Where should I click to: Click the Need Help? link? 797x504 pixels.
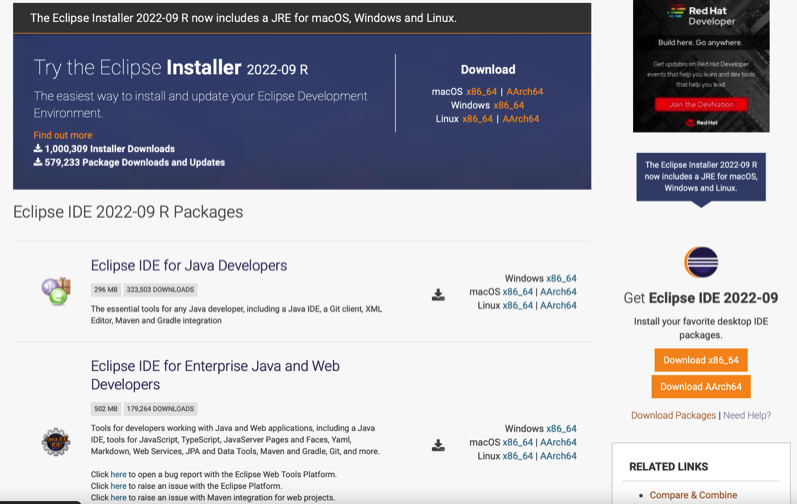747,415
